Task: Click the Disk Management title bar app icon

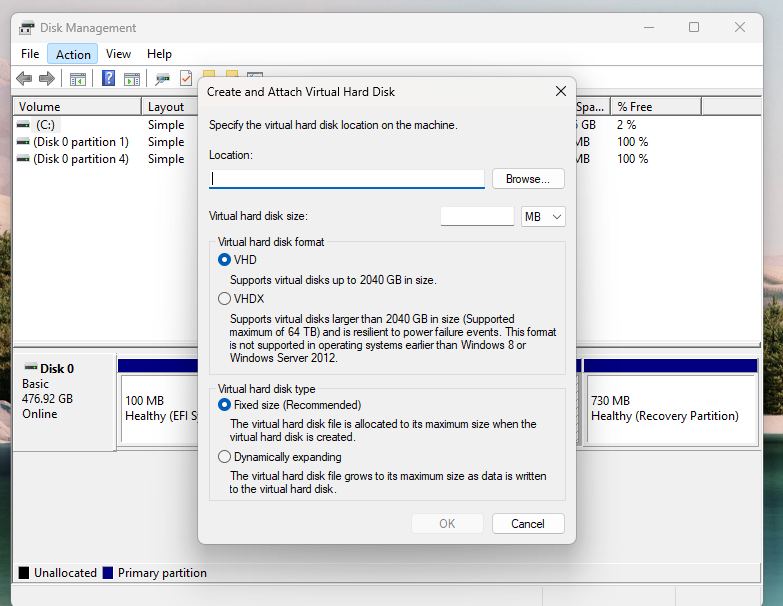Action: tap(26, 27)
